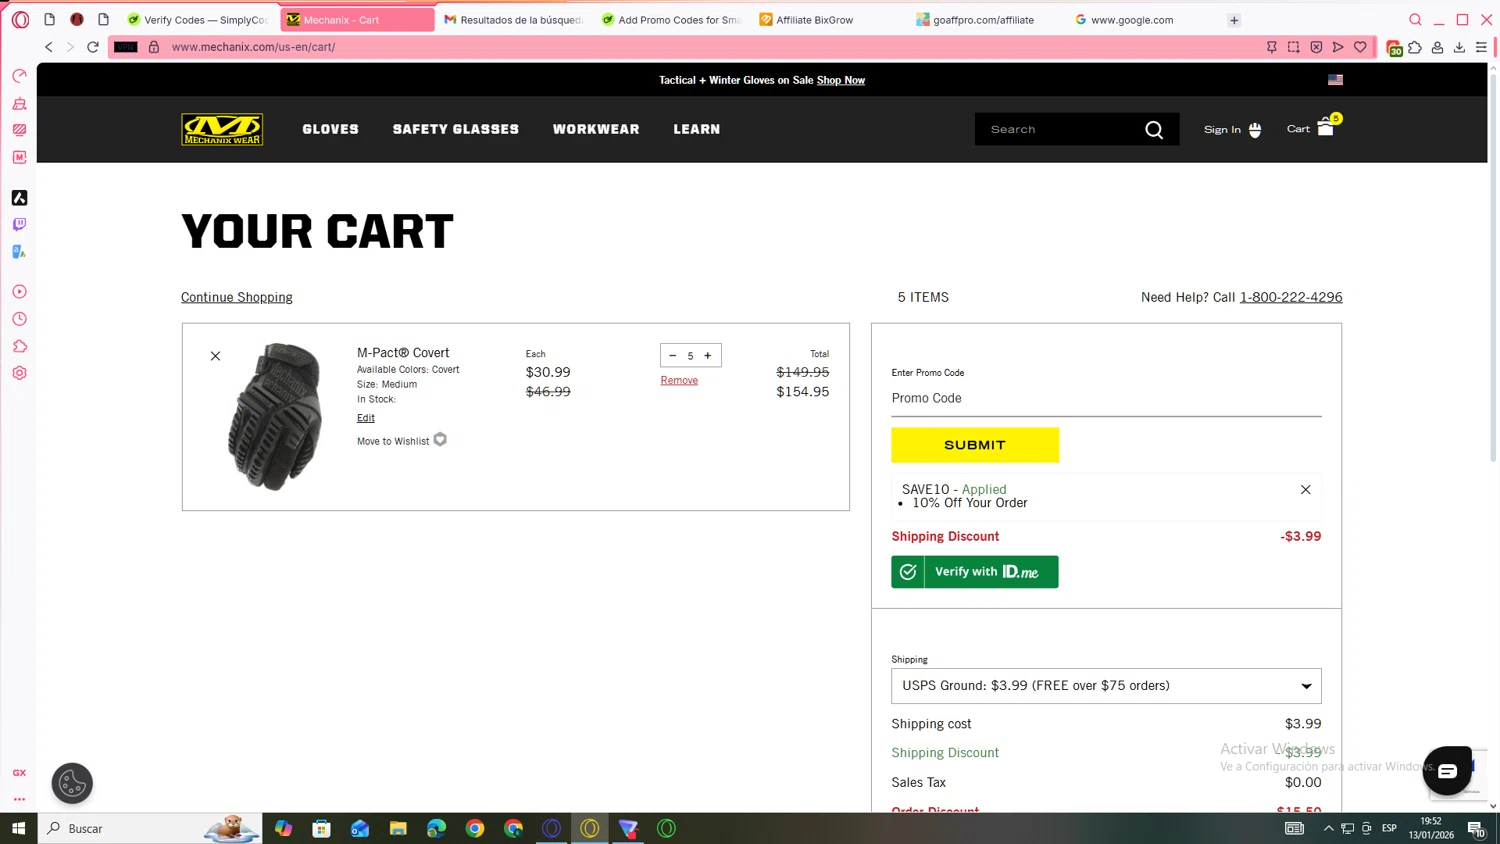1500x844 pixels.
Task: Decrease M-Pact Covert quantity
Action: click(x=672, y=355)
